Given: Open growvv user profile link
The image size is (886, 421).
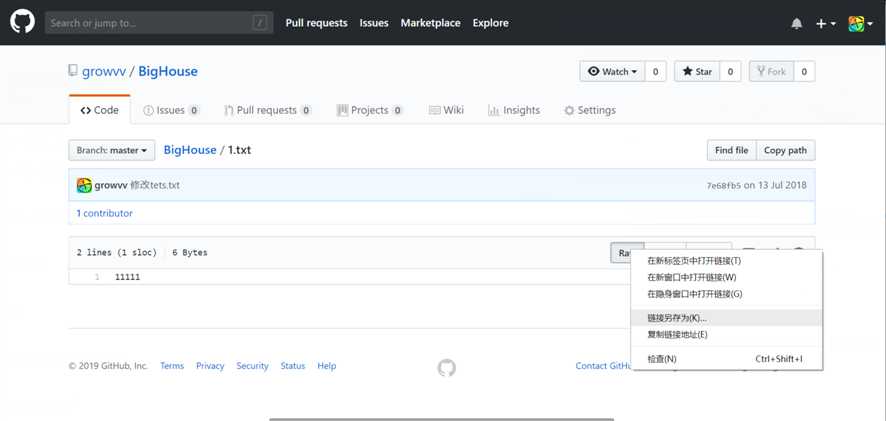Looking at the screenshot, I should pyautogui.click(x=104, y=72).
